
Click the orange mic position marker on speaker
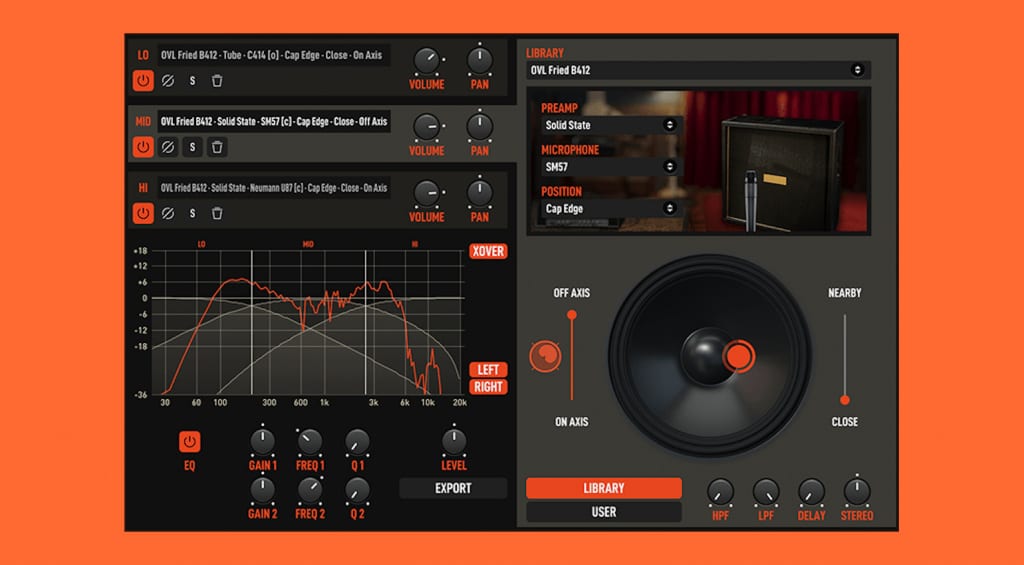pyautogui.click(x=738, y=355)
